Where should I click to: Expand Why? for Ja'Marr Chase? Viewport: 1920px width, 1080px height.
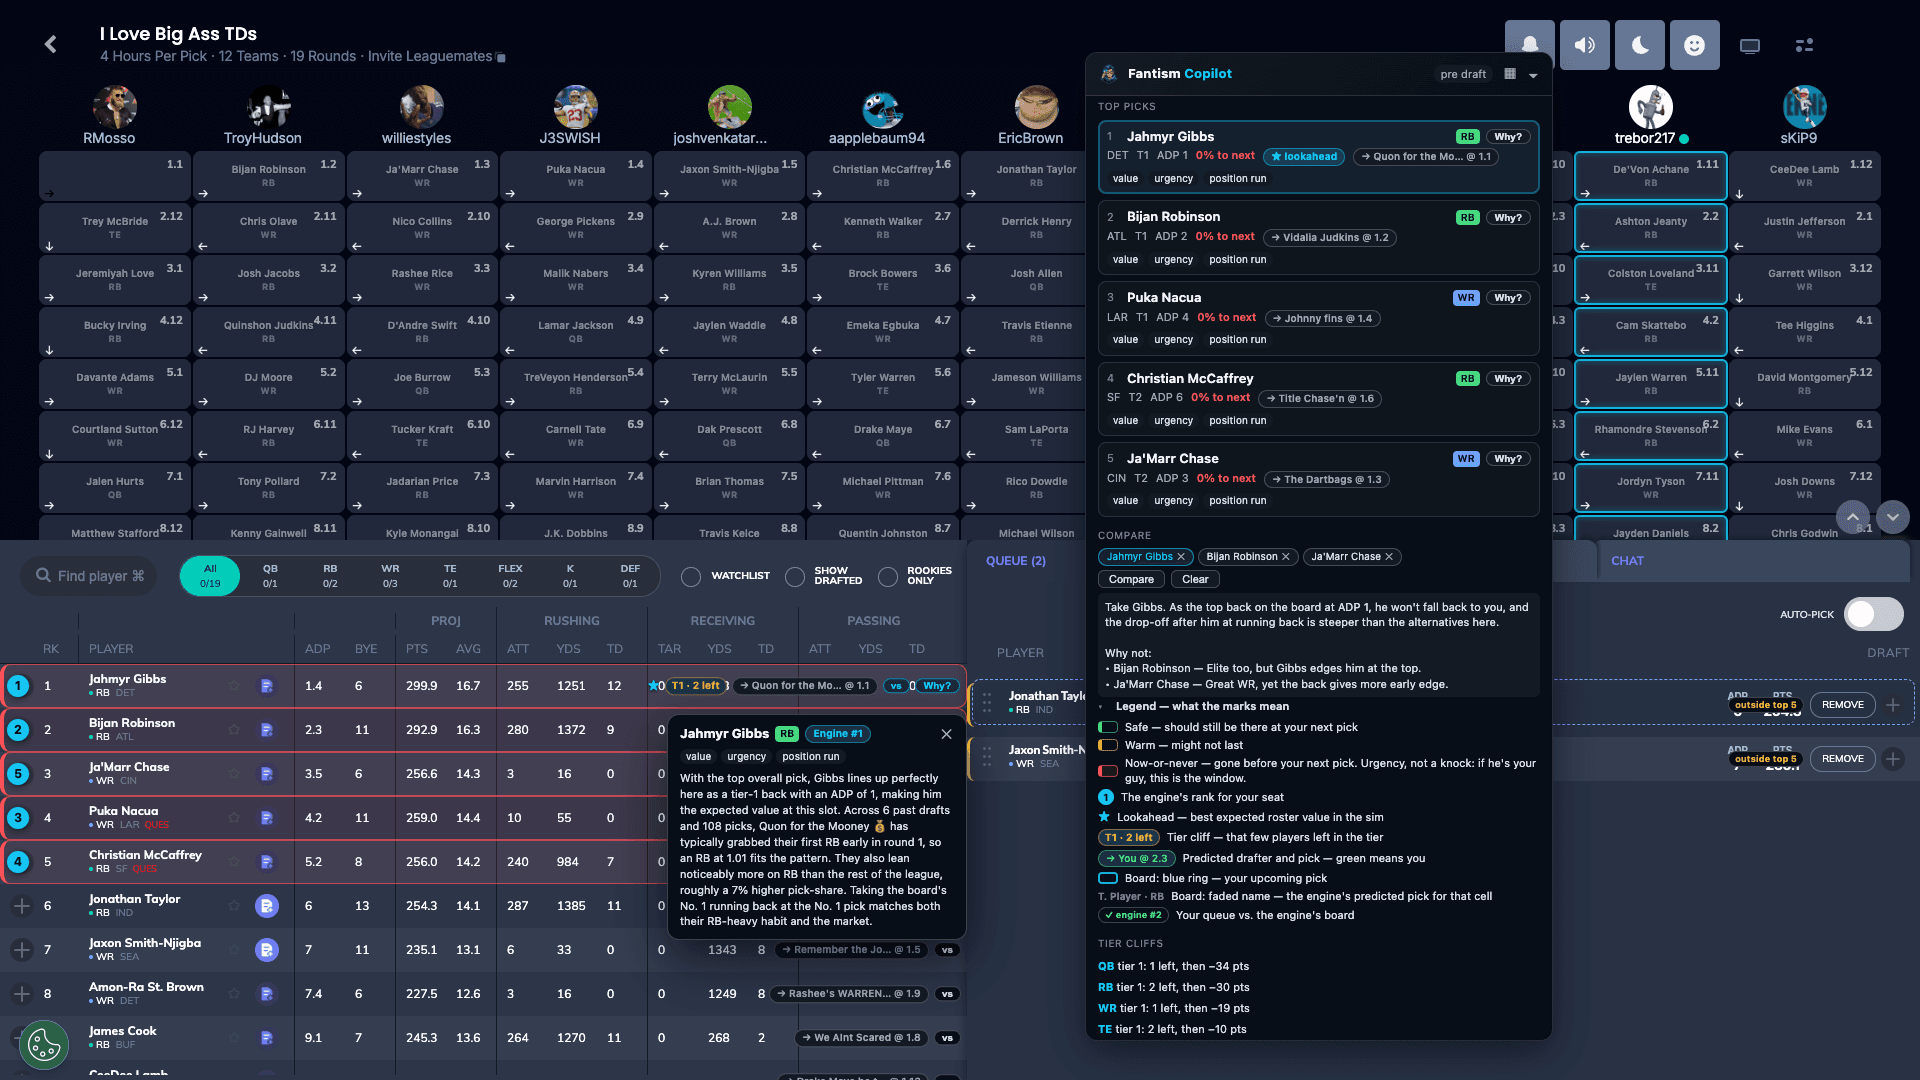(1508, 459)
